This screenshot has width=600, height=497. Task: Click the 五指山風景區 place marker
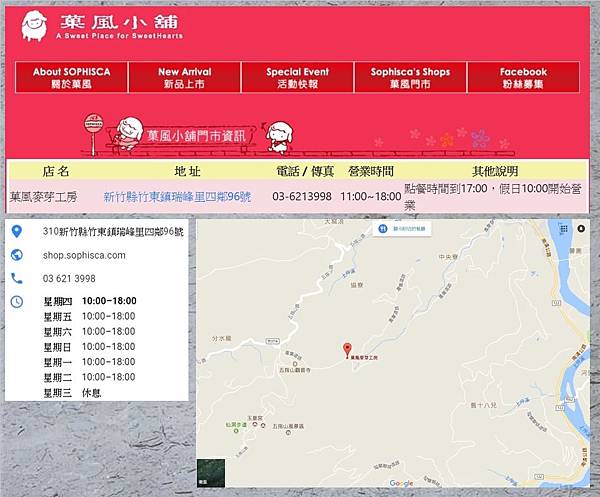pos(288,432)
